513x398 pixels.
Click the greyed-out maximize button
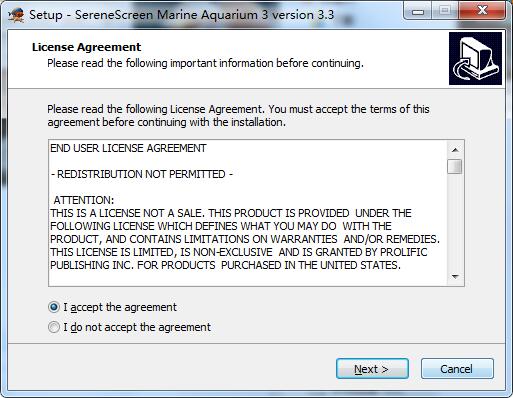[x=445, y=11]
